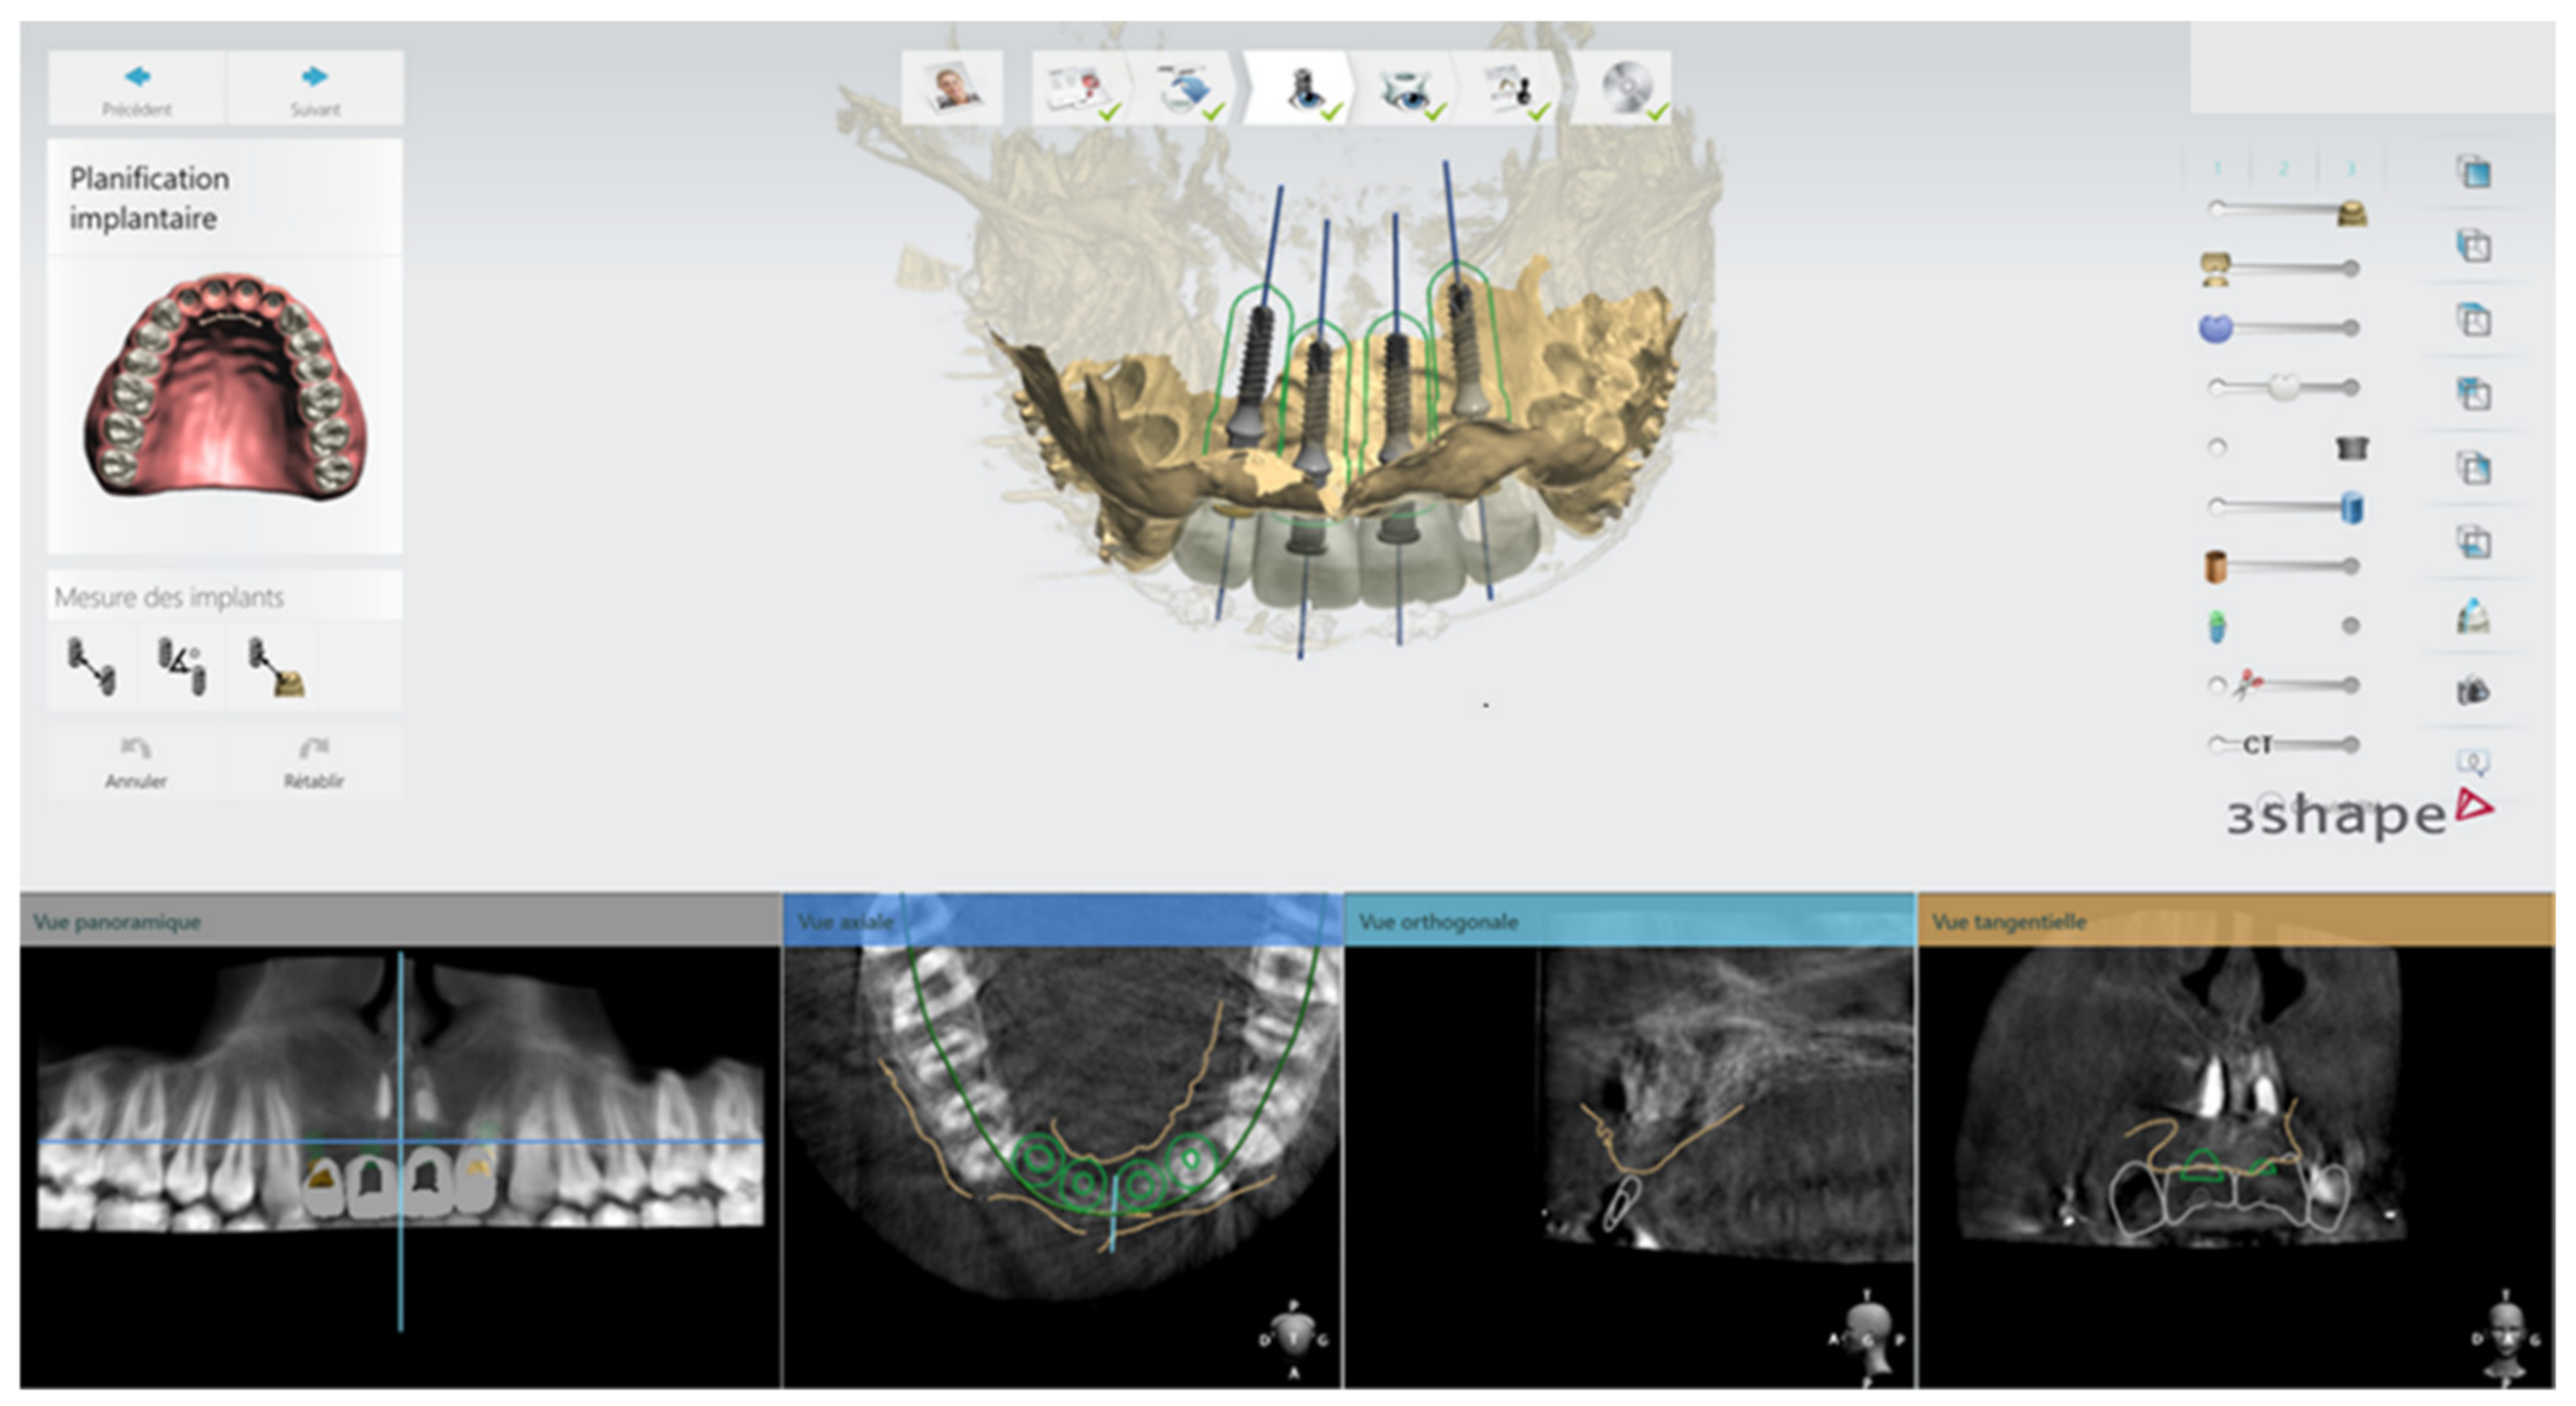Select implant-to-tooth distance measurement tool
This screenshot has width=2576, height=1406.
click(x=275, y=668)
